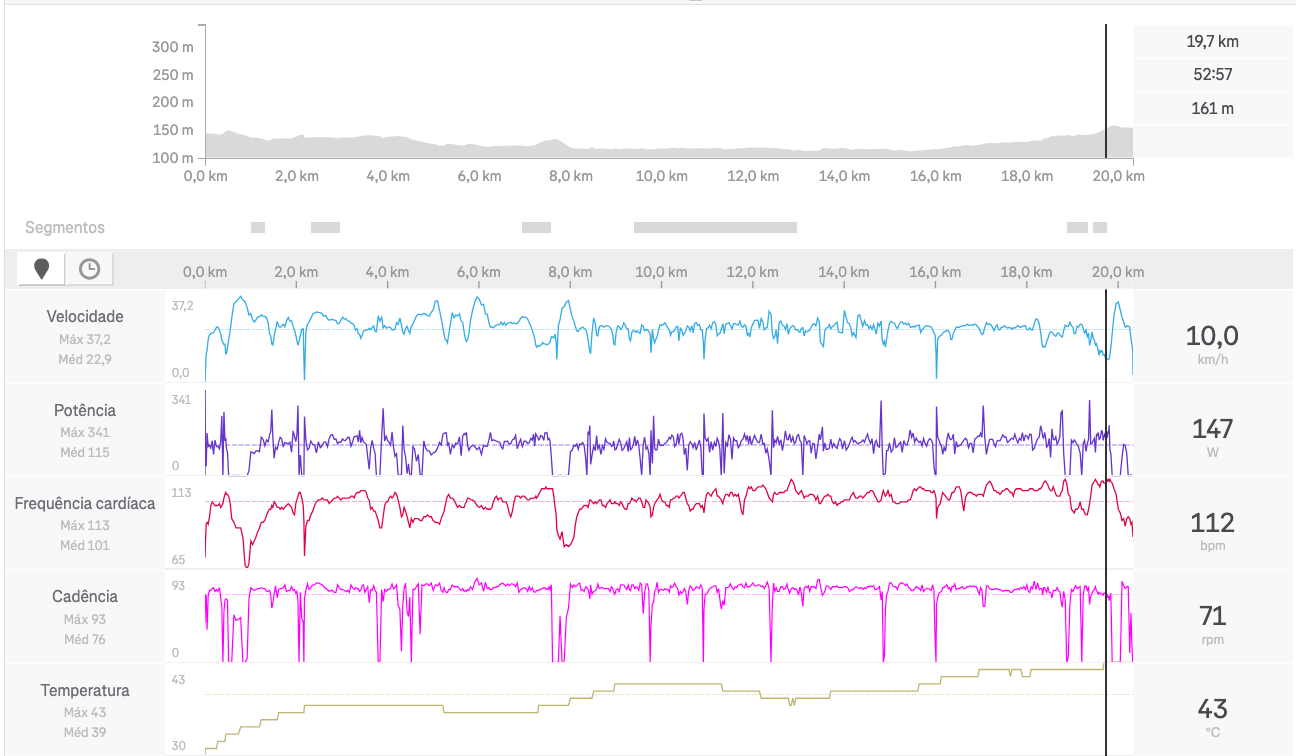Click "Méd 22,9" under Velocidade
The height and width of the screenshot is (756, 1296).
point(85,359)
